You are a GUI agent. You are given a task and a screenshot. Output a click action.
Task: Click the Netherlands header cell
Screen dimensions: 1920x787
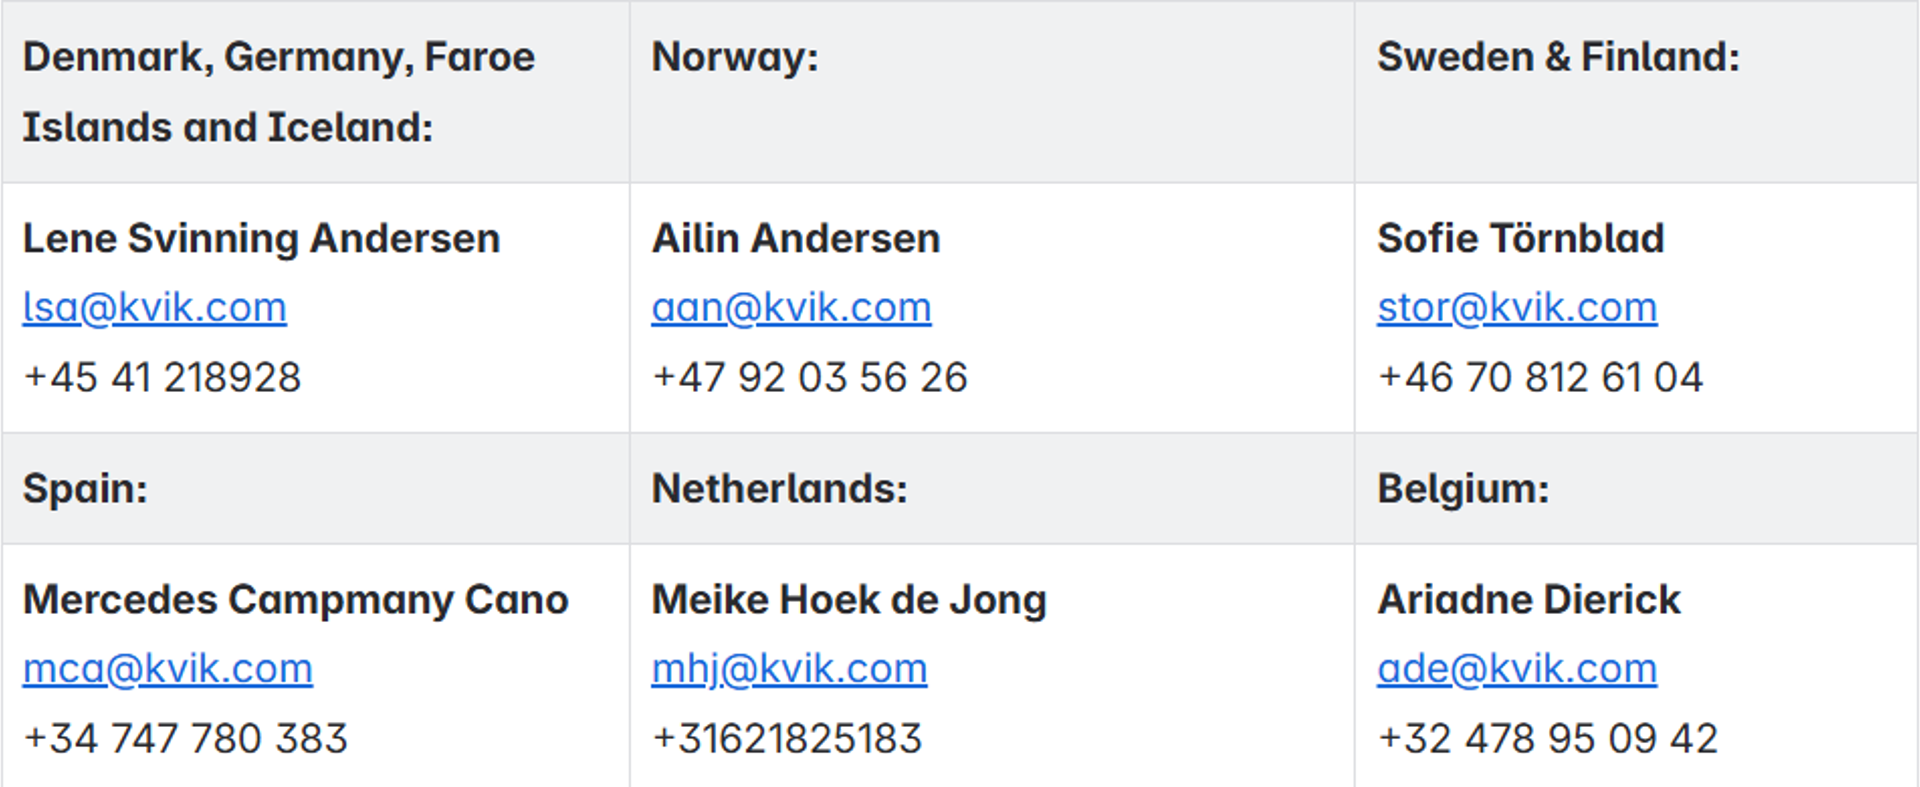coord(780,489)
